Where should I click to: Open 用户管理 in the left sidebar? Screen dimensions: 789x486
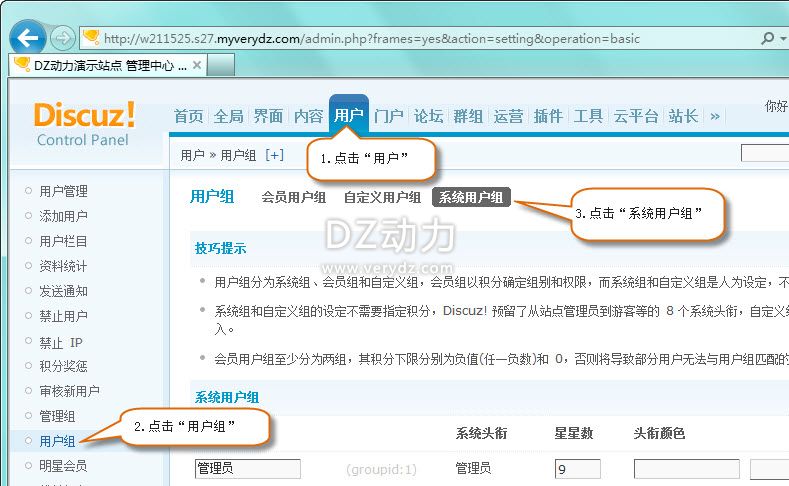pyautogui.click(x=63, y=191)
